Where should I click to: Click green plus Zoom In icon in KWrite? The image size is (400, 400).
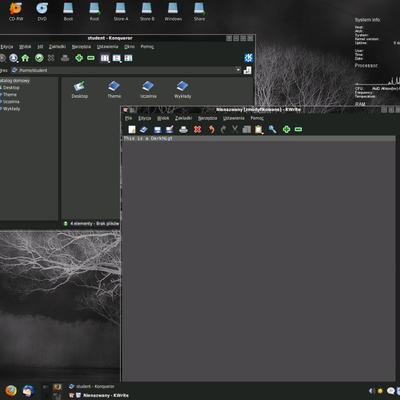tap(286, 129)
